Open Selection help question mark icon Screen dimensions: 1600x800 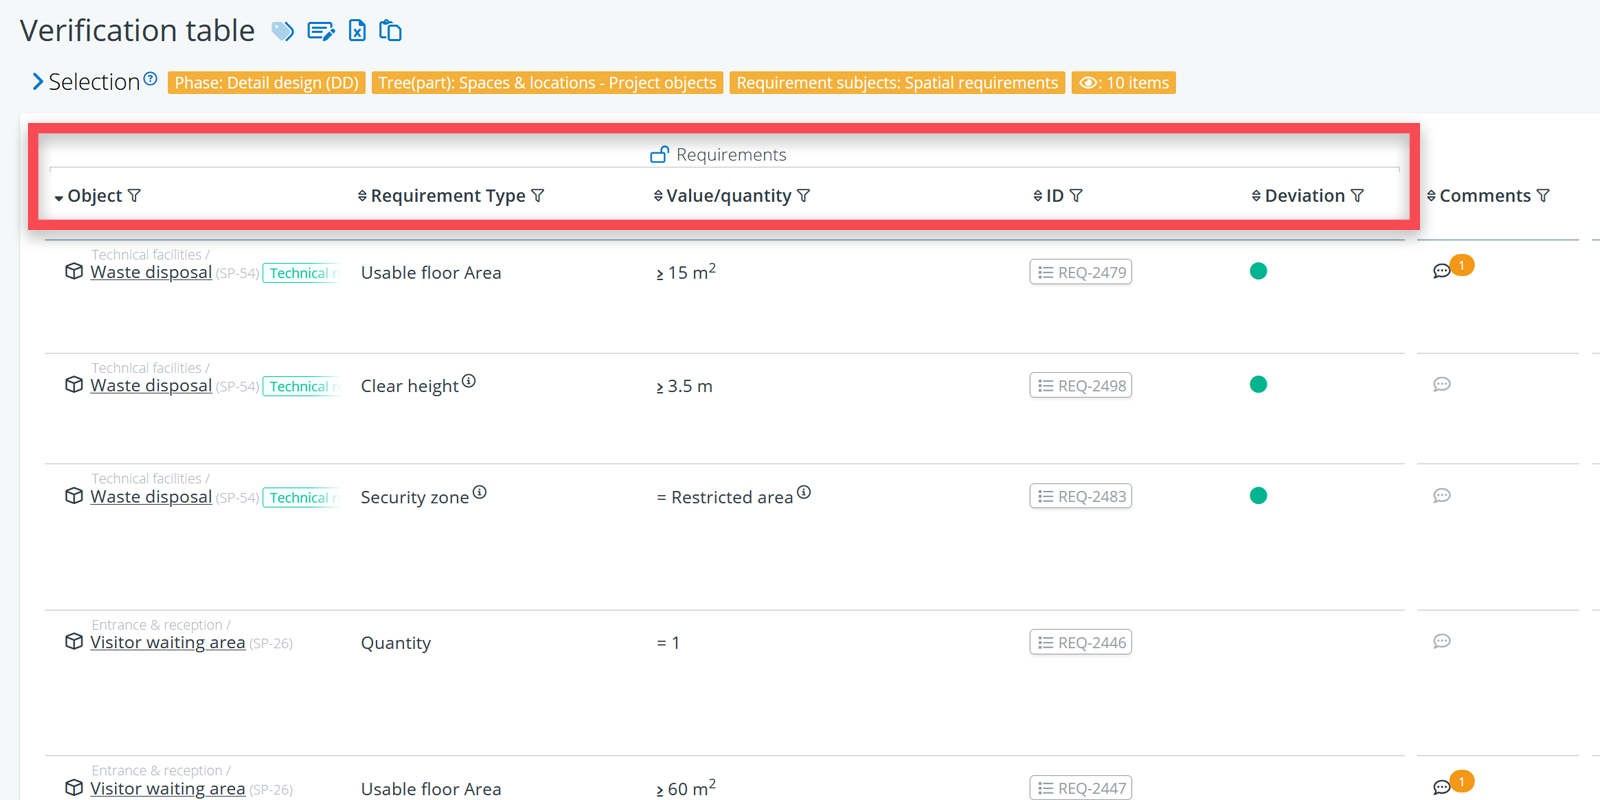[150, 79]
